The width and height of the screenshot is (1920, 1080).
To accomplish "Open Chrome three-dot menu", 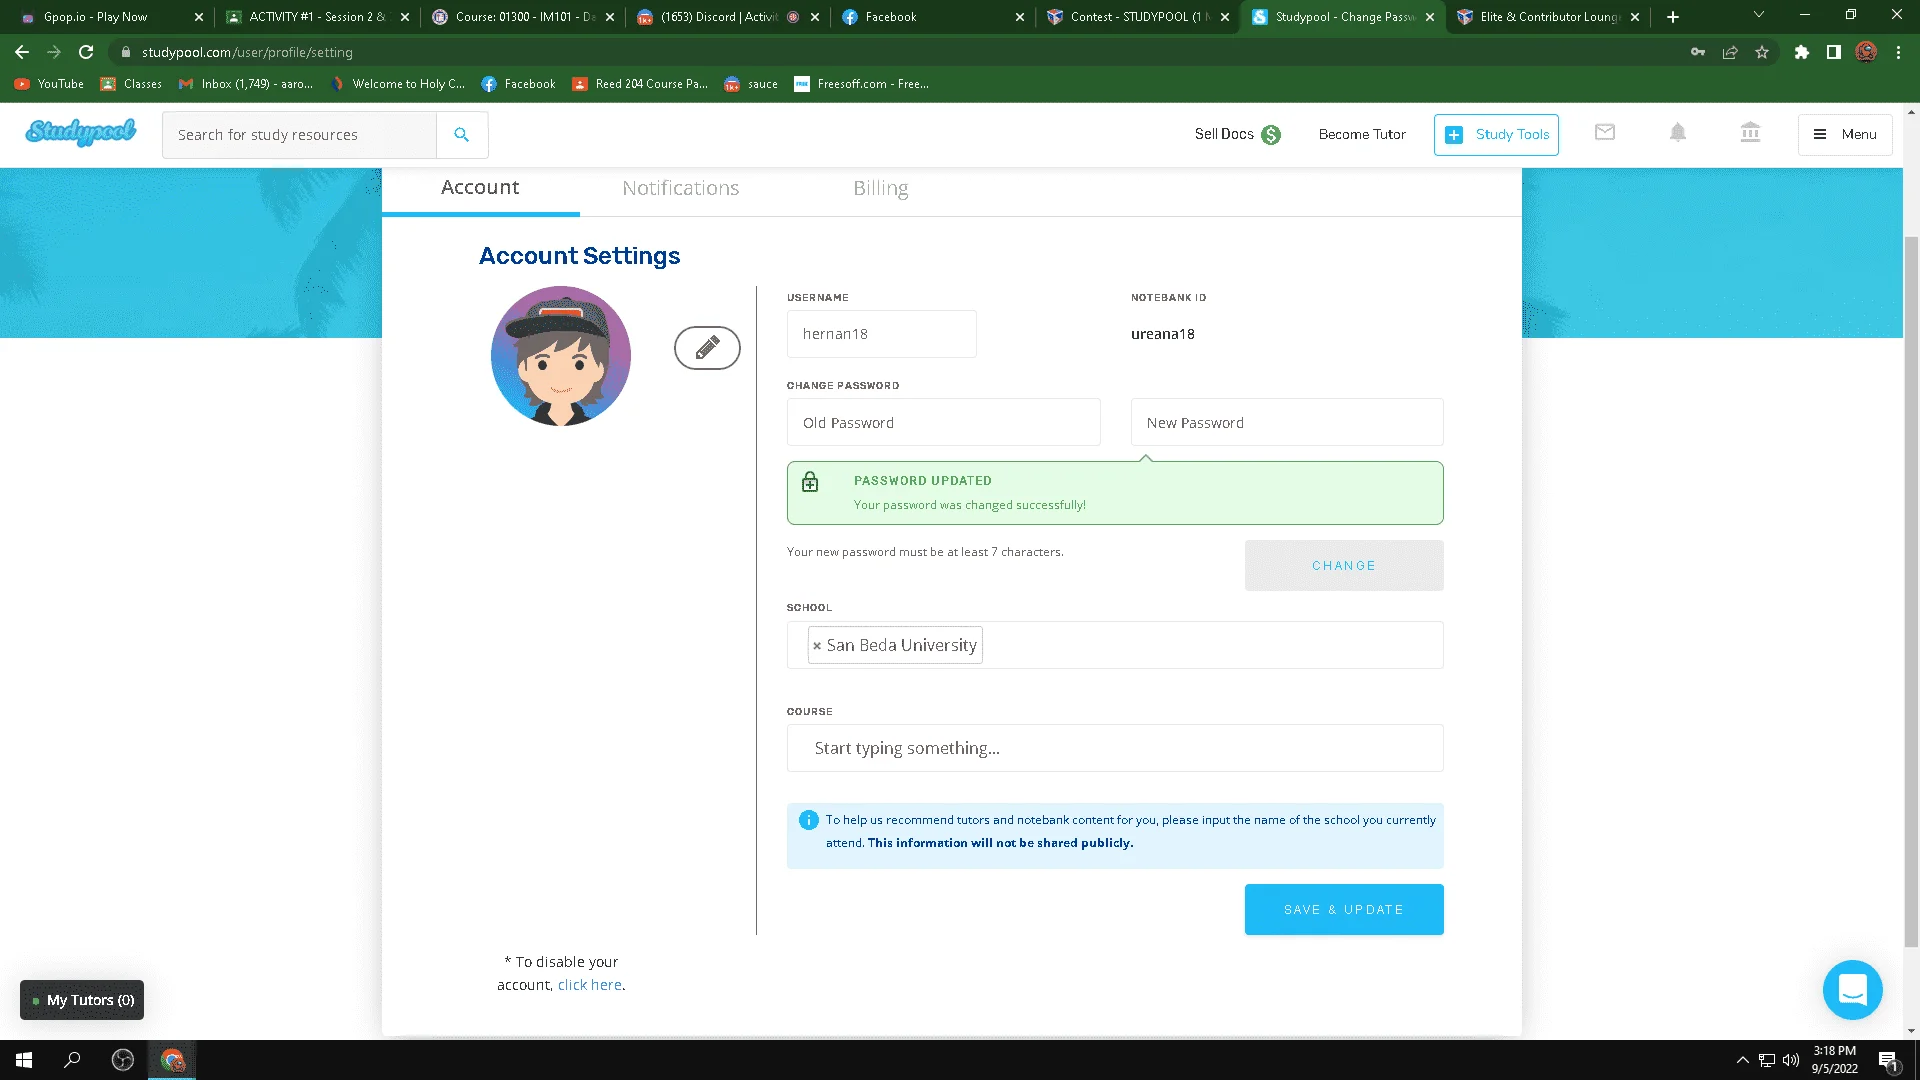I will [1898, 52].
